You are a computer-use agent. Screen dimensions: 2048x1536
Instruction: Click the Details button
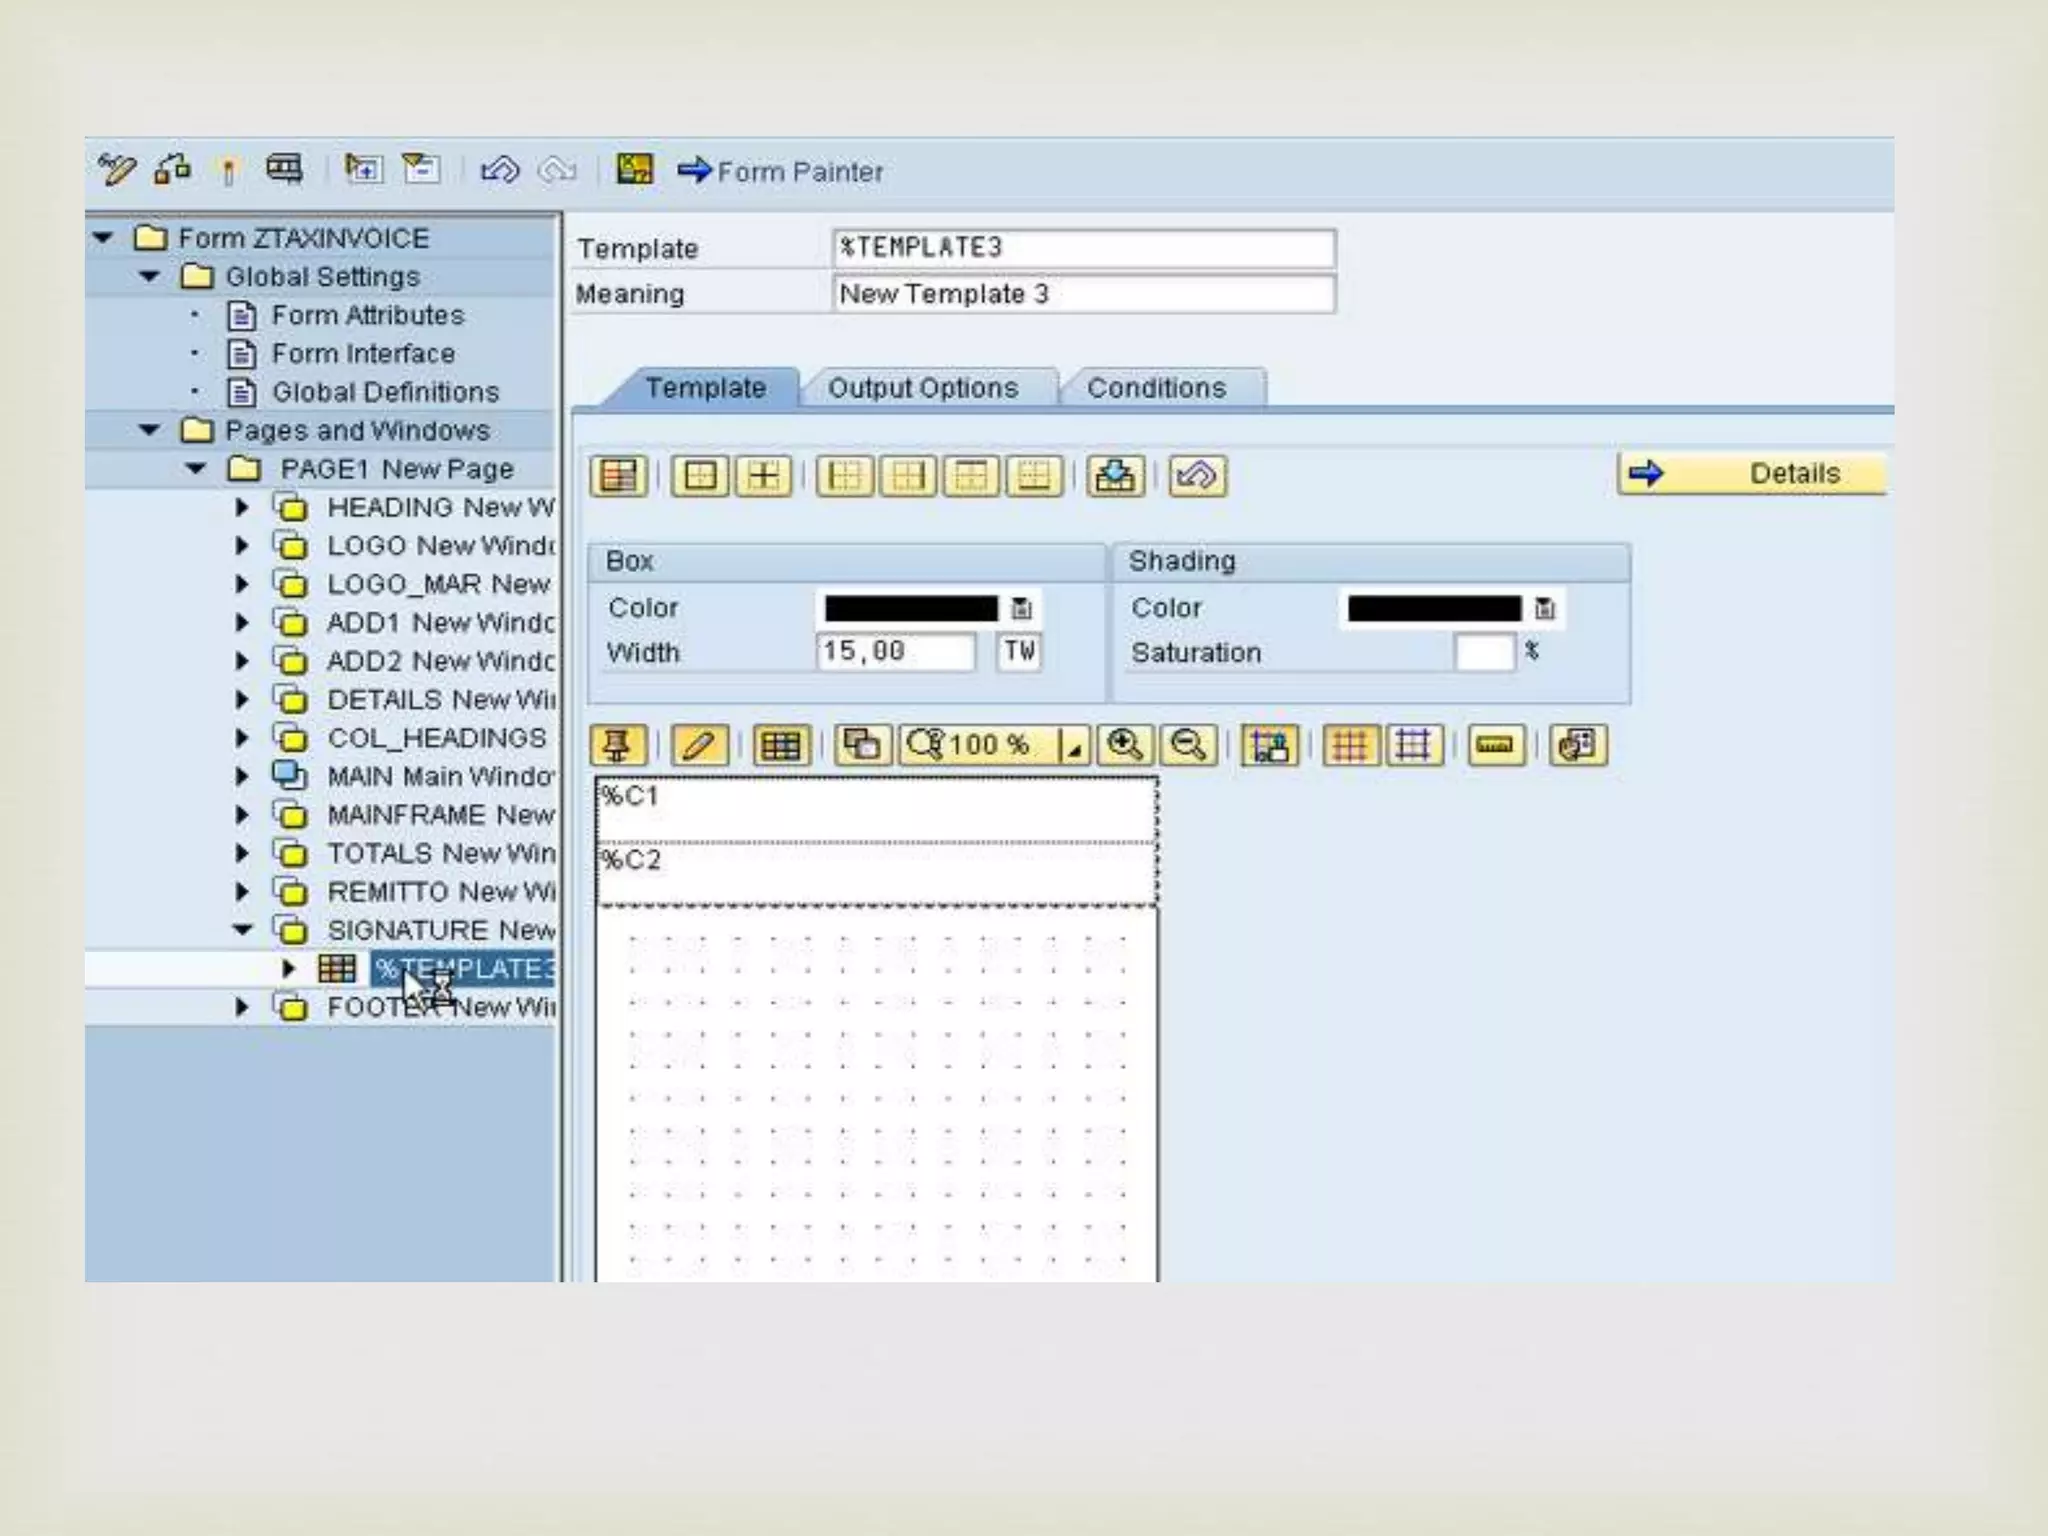tap(1751, 473)
